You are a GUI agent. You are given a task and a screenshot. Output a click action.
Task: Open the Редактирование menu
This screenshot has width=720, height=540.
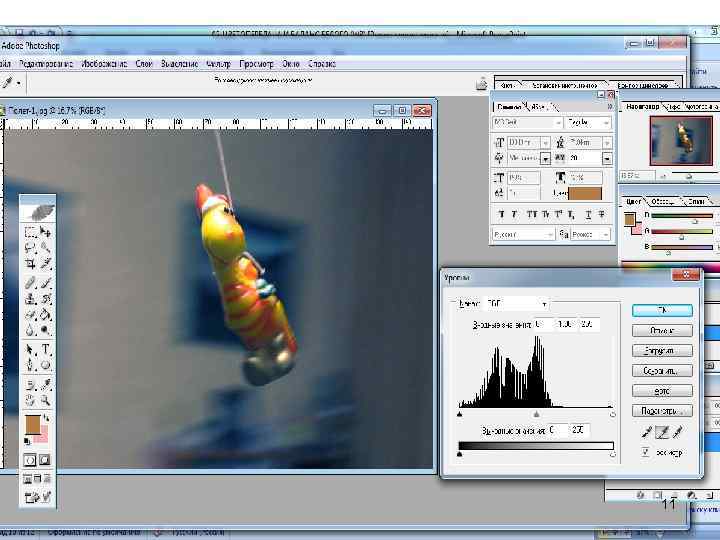[46, 64]
